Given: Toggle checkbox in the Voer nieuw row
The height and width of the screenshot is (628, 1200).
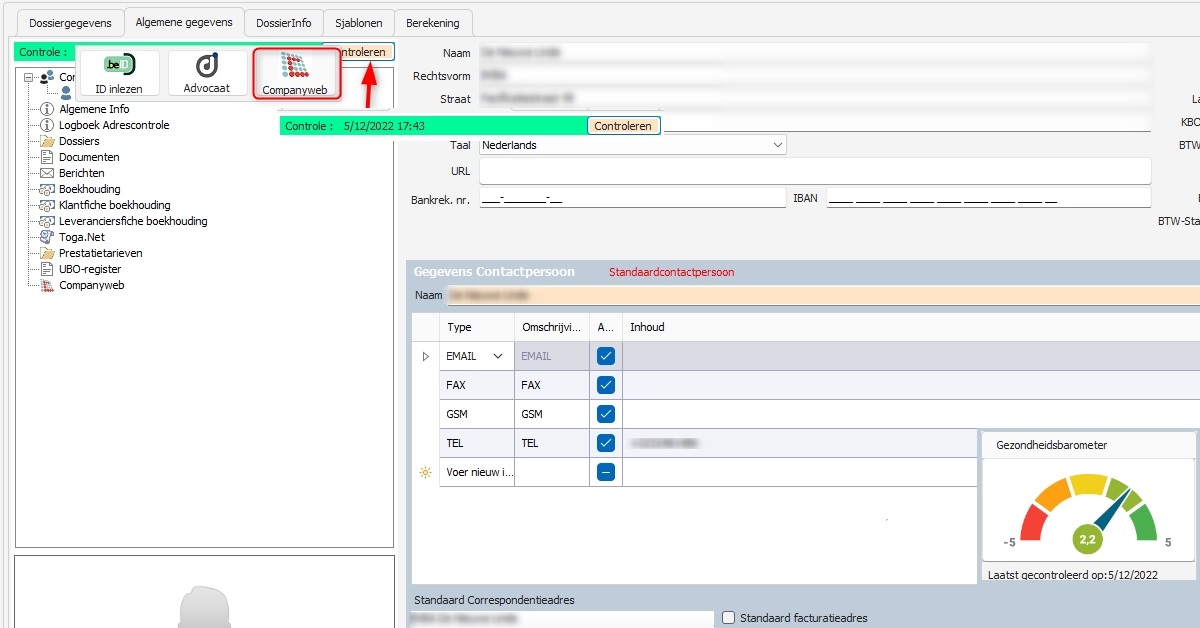Looking at the screenshot, I should coord(606,472).
